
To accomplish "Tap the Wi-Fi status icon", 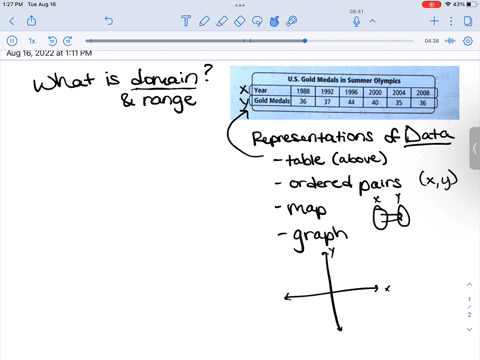I will tap(448, 4).
